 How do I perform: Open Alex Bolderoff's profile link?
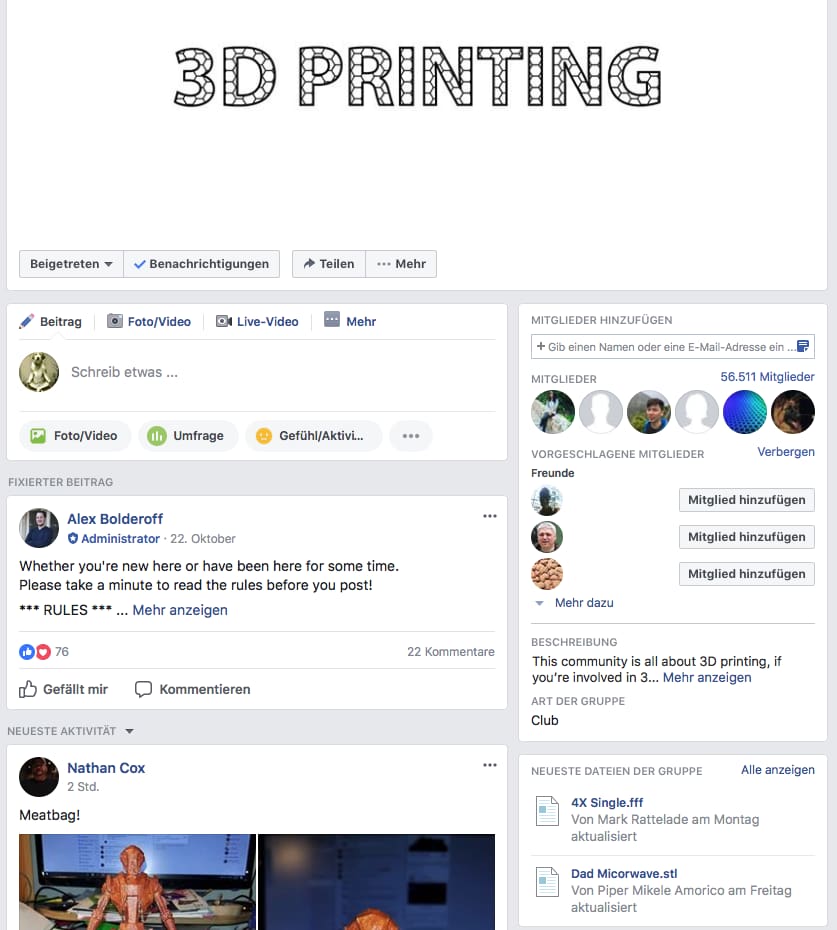[x=115, y=519]
